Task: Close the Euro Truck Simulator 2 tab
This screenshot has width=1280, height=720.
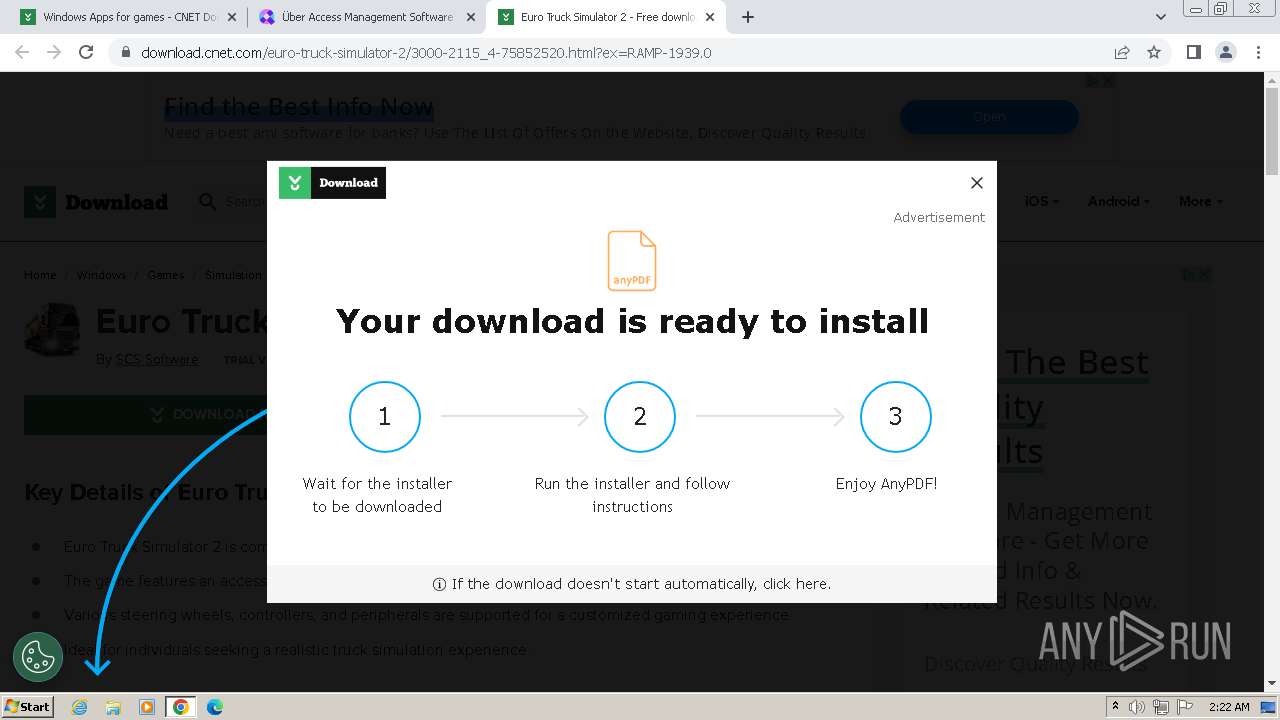Action: (x=710, y=17)
